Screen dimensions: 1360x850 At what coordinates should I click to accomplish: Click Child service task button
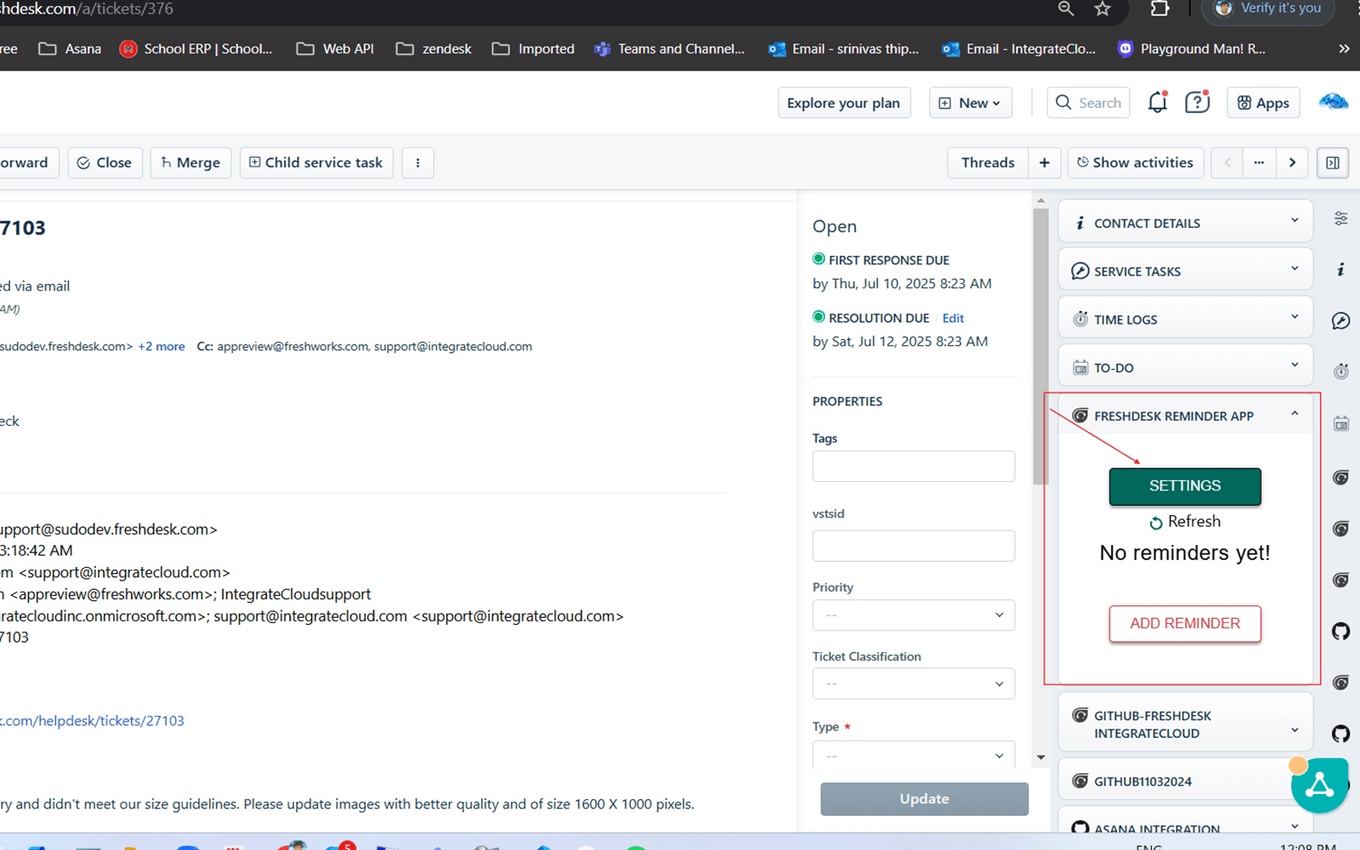316,163
